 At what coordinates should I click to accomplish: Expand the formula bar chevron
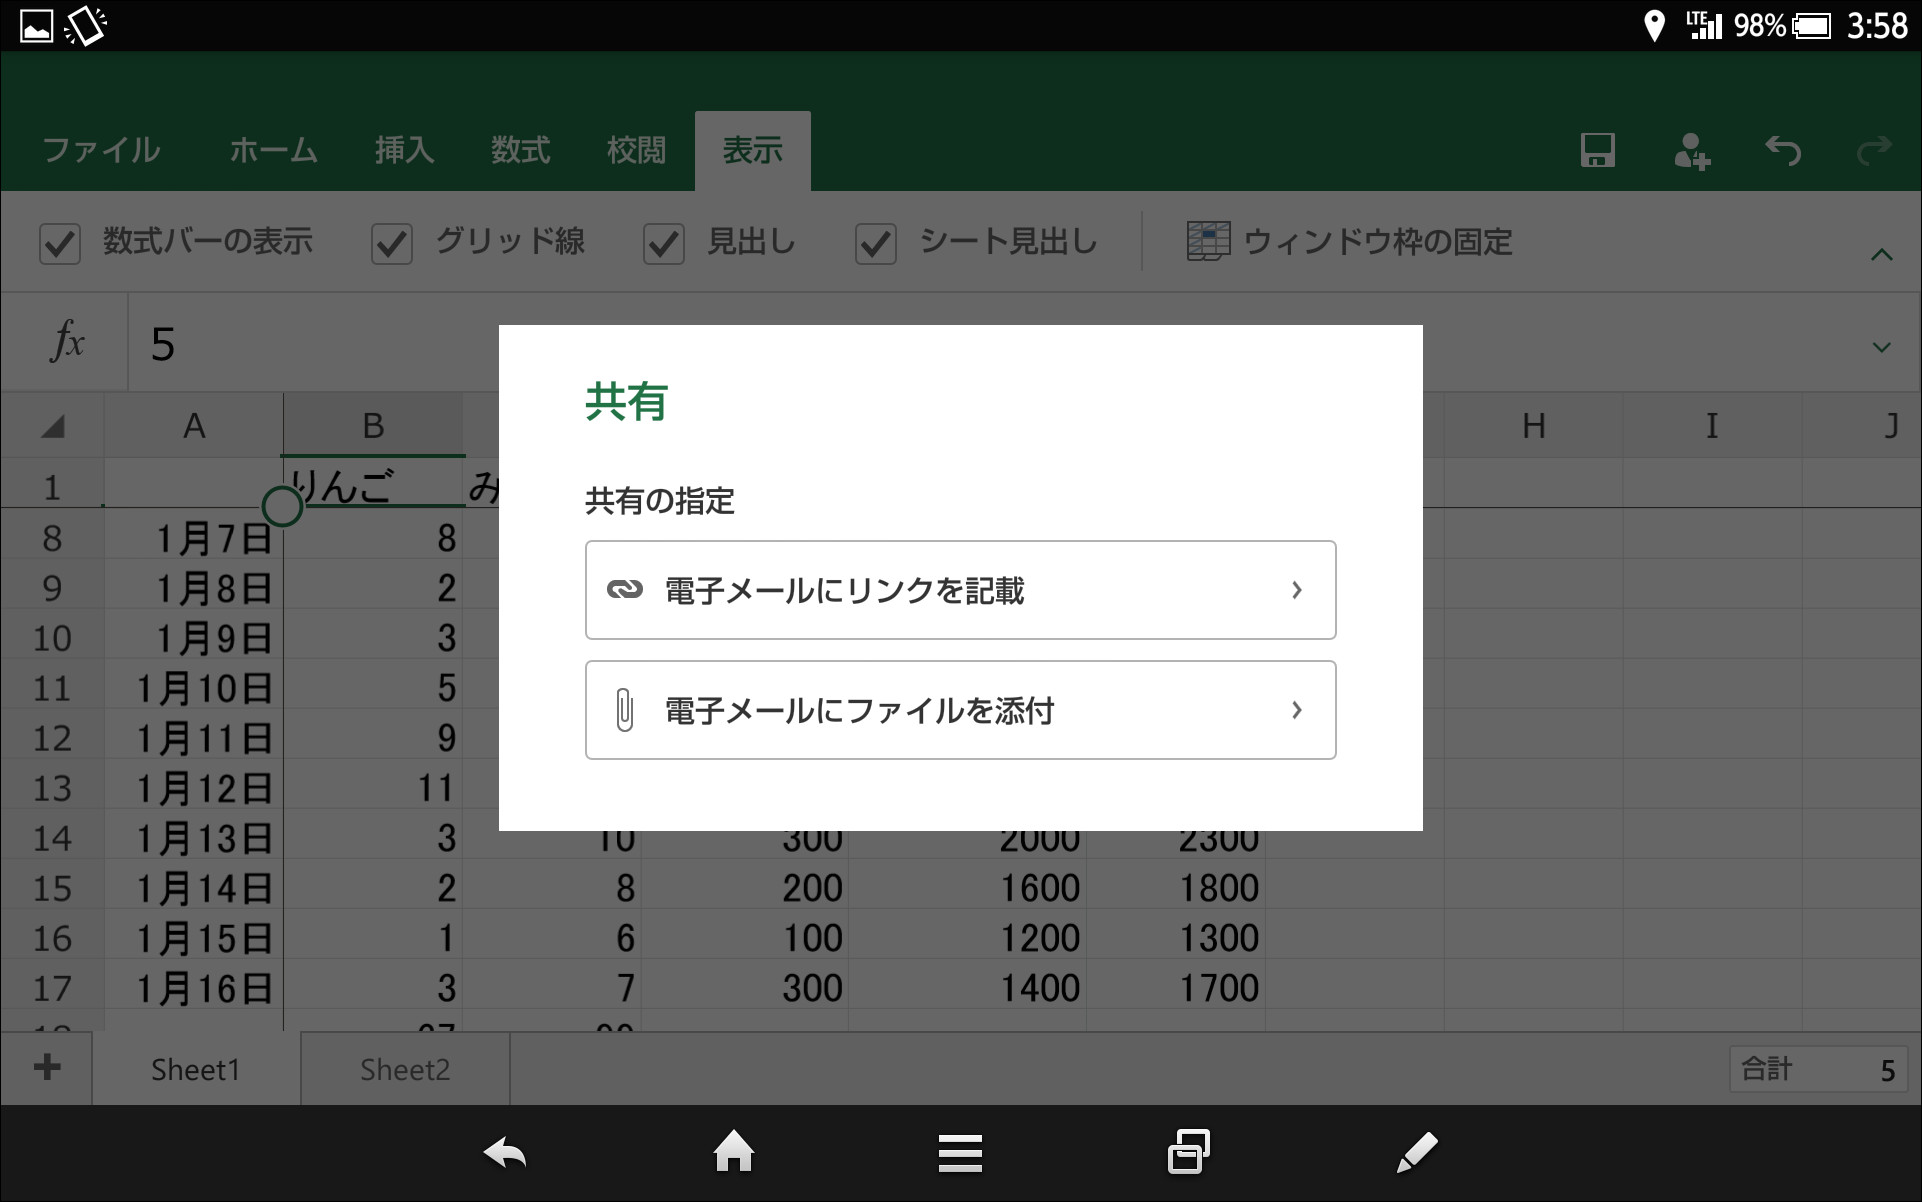point(1880,345)
